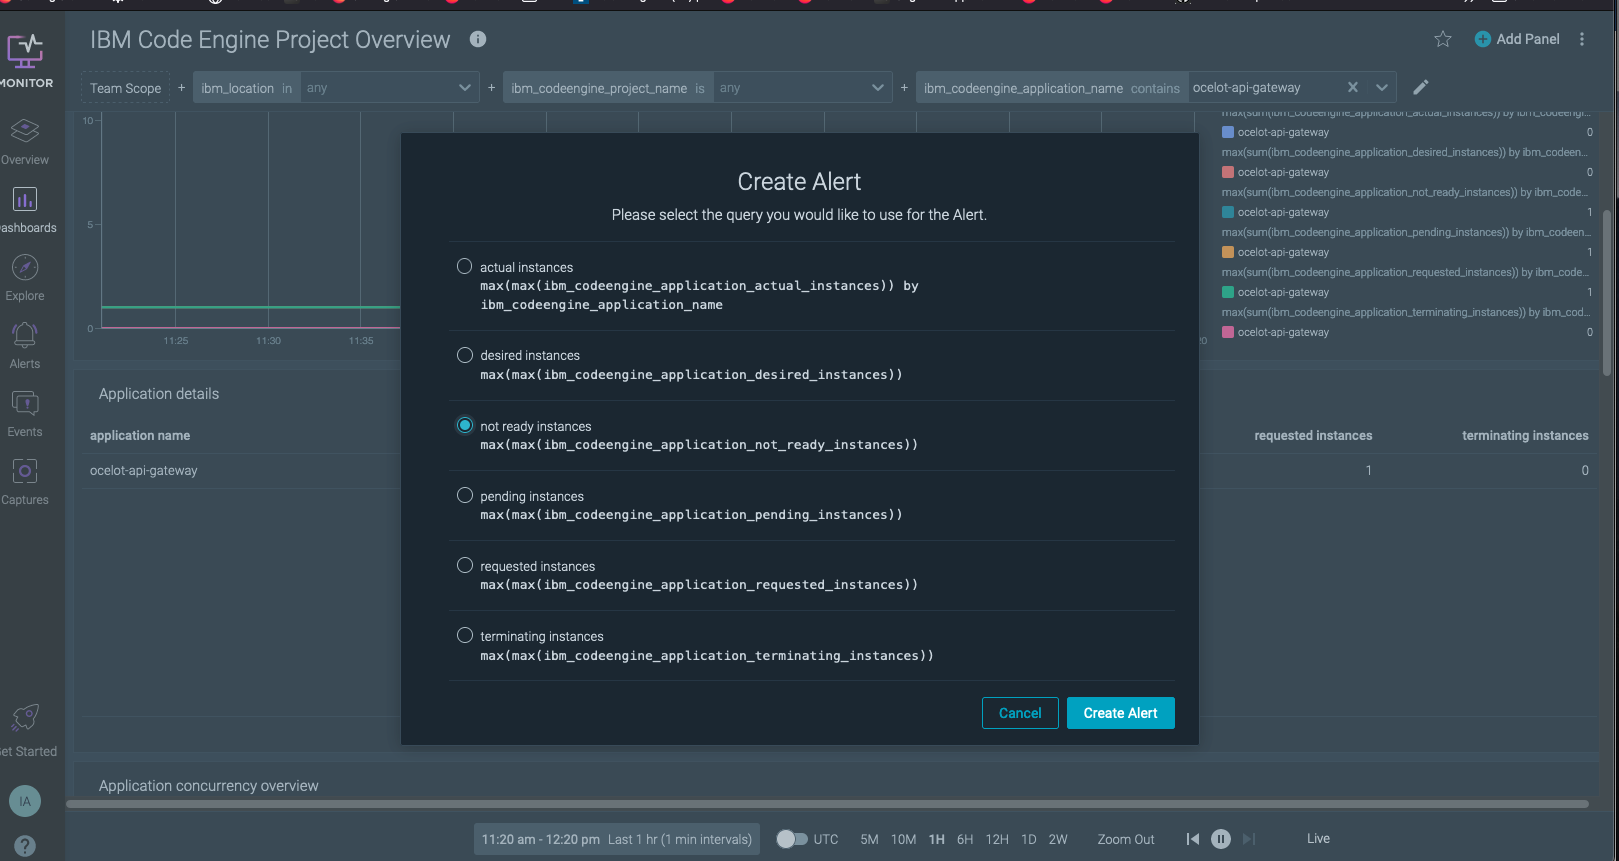This screenshot has height=861, width=1619.
Task: Click the teal legend swatch for not ready instances
Action: click(1228, 212)
